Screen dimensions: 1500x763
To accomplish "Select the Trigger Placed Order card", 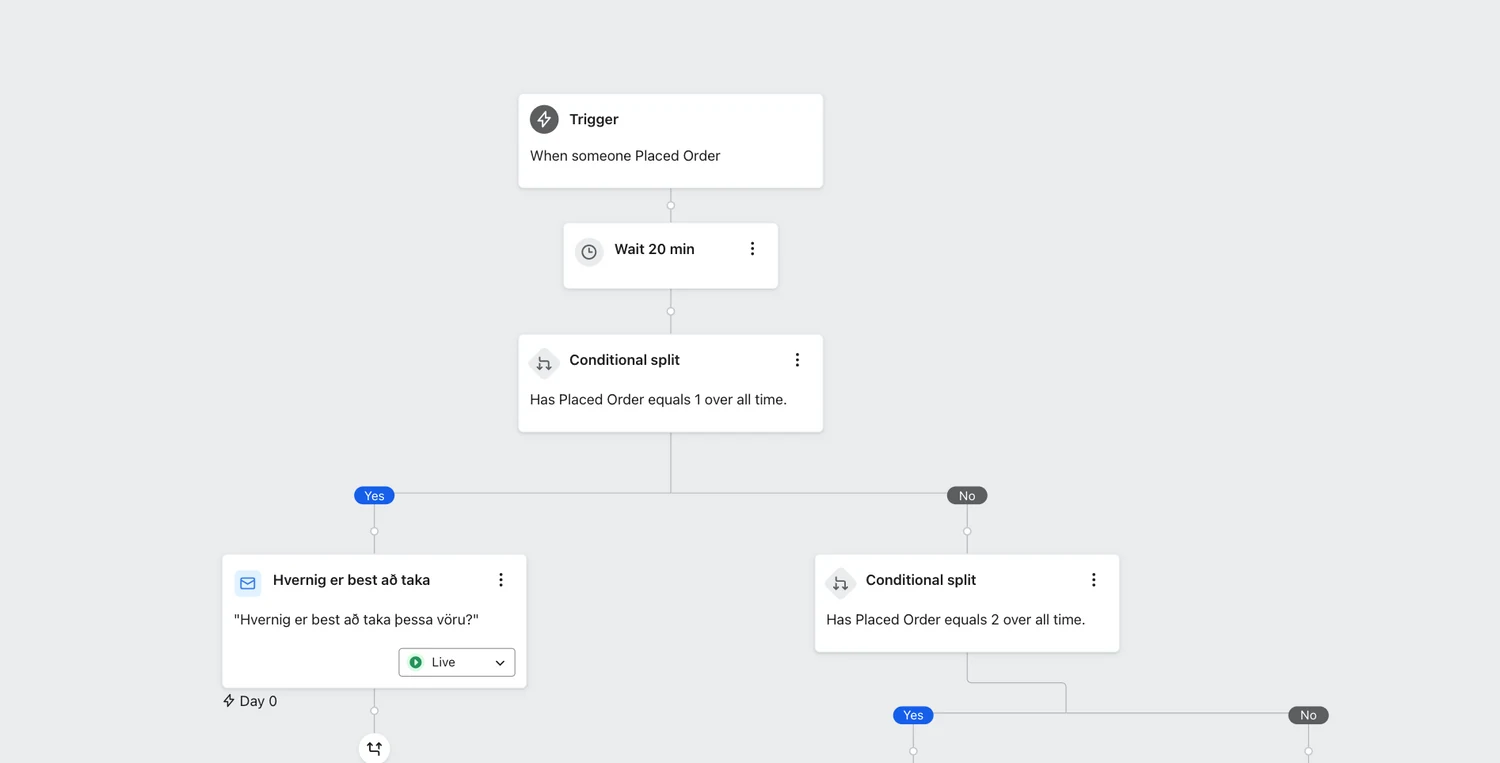I will 670,141.
